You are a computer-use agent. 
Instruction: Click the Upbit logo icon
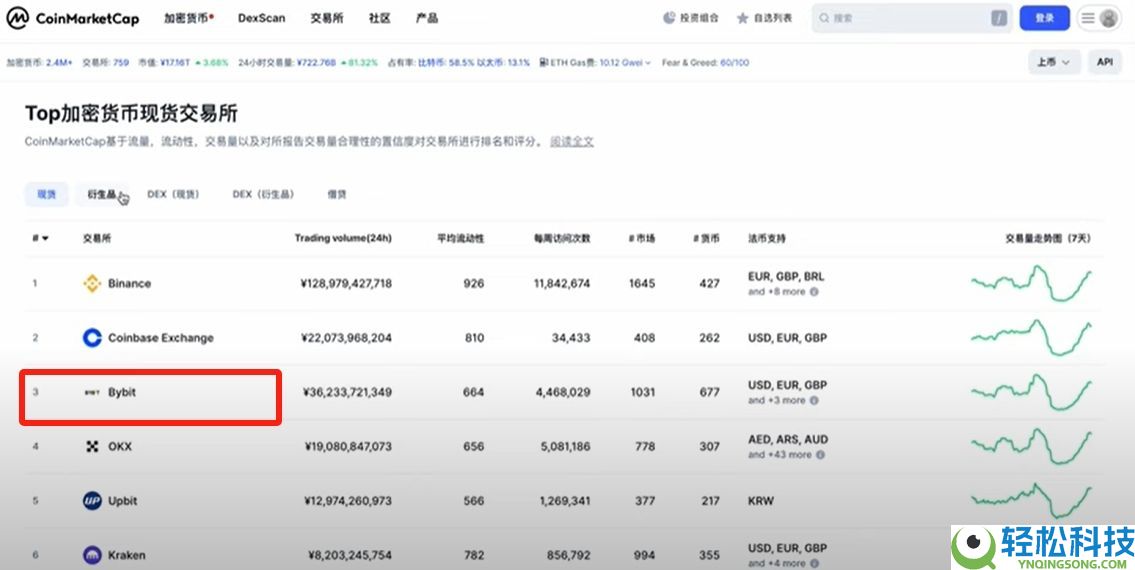(92, 500)
